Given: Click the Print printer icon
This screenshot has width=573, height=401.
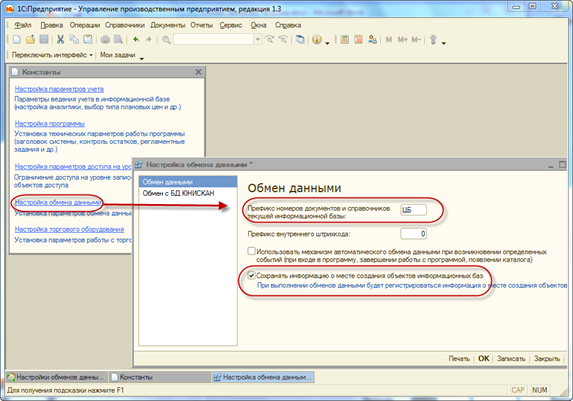Looking at the screenshot, I should (105, 39).
